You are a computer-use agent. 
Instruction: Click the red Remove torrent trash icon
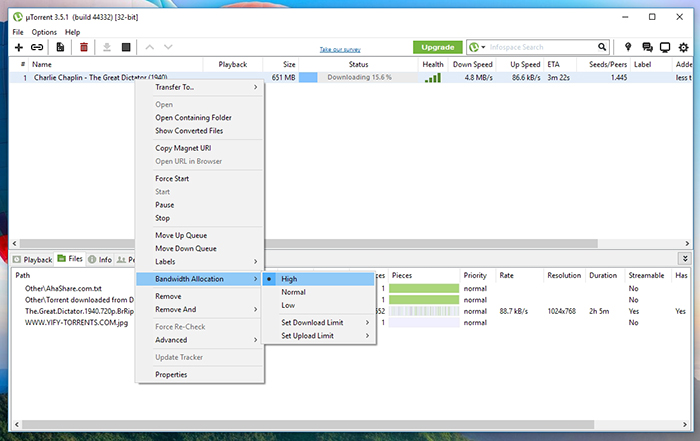pos(83,47)
